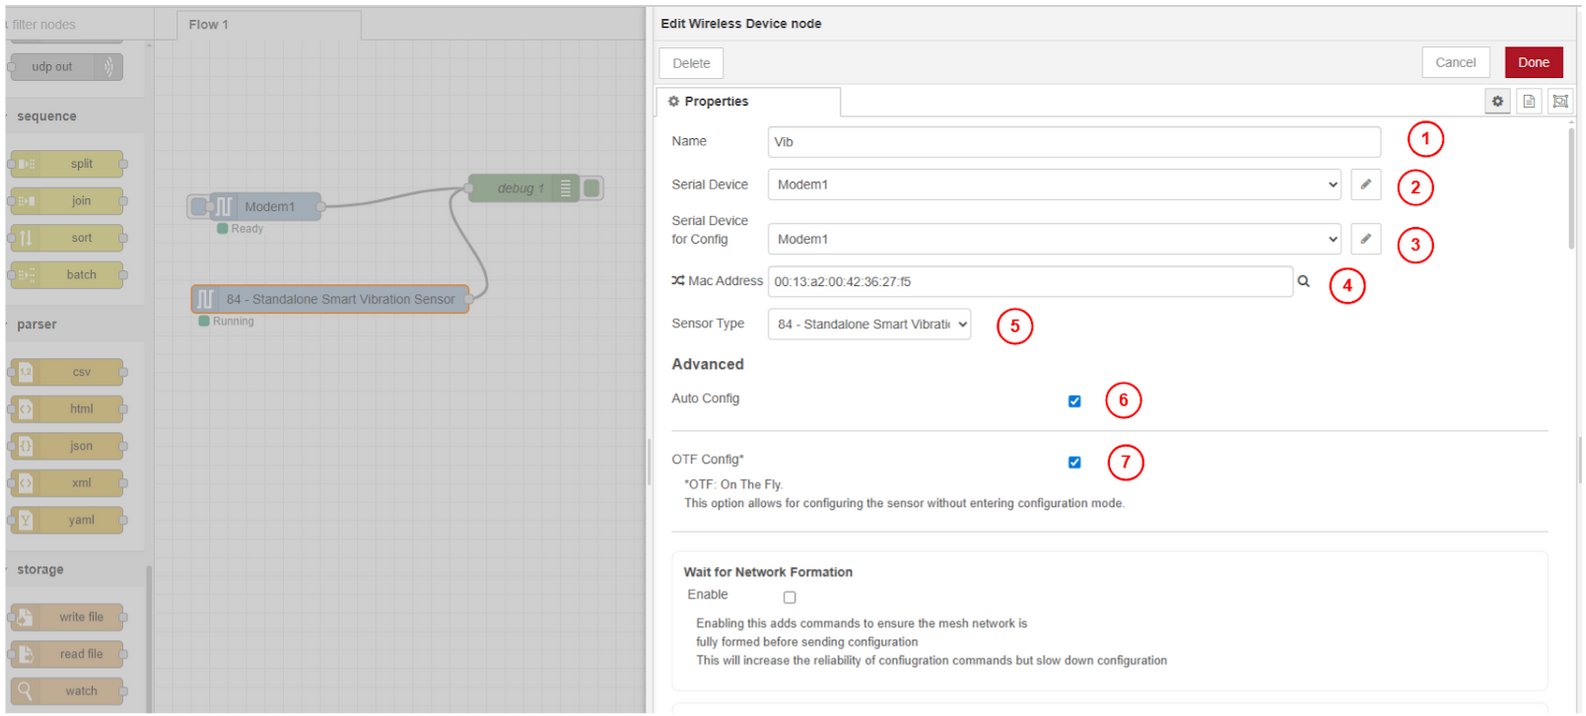The height and width of the screenshot is (716, 1586).
Task: Uncheck the Auto Config checkbox
Action: click(1074, 401)
